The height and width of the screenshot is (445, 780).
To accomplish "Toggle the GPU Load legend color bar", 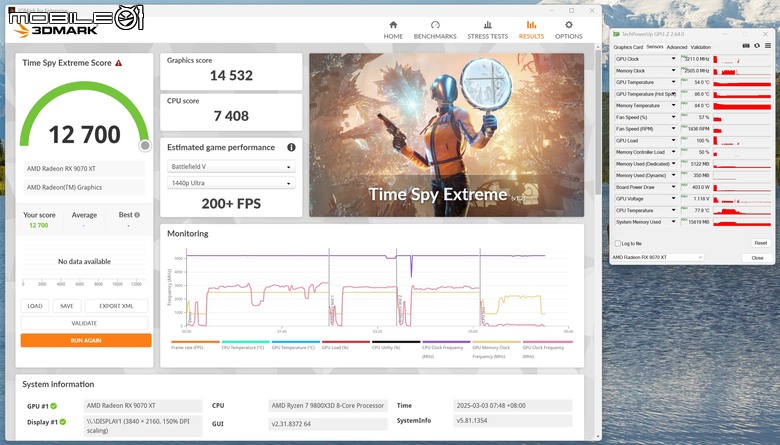I will (346, 342).
